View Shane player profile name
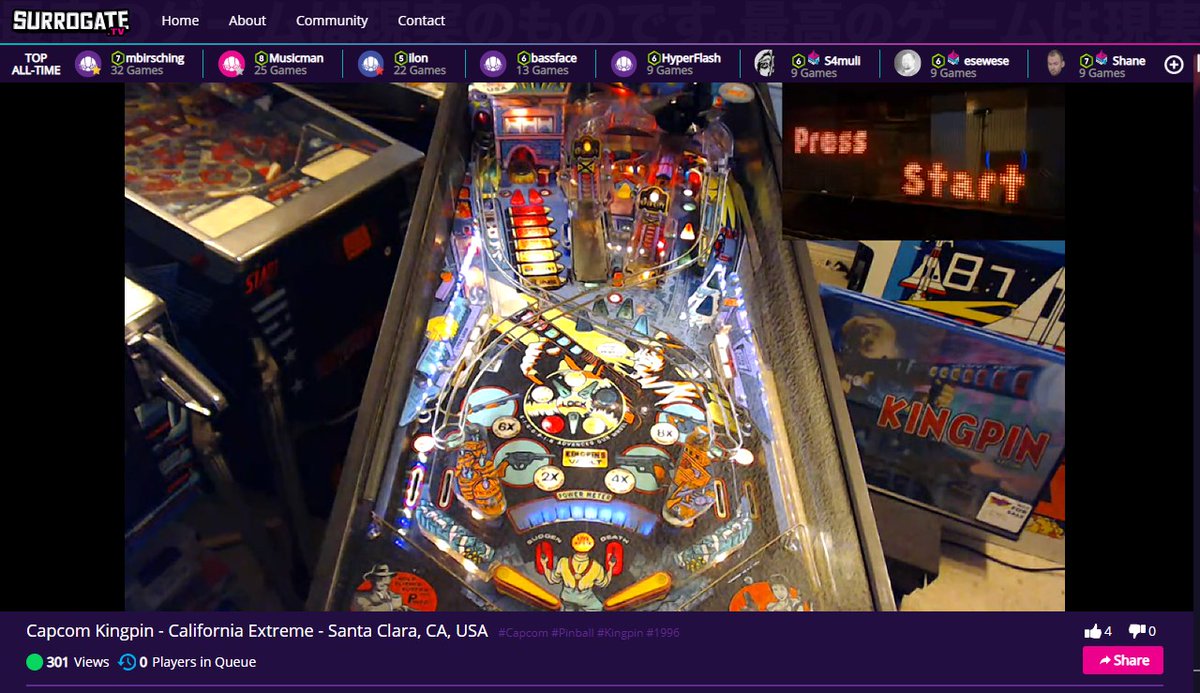The height and width of the screenshot is (693, 1200). (x=1129, y=60)
